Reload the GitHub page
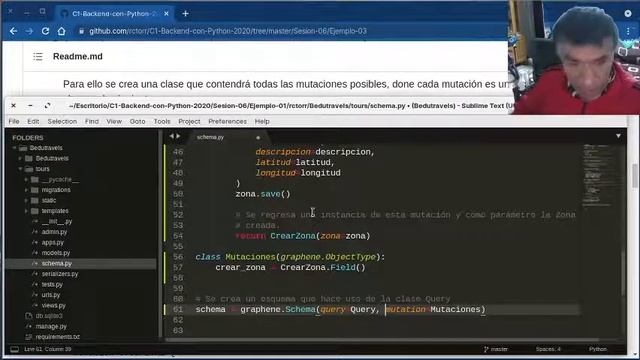 pyautogui.click(x=45, y=31)
